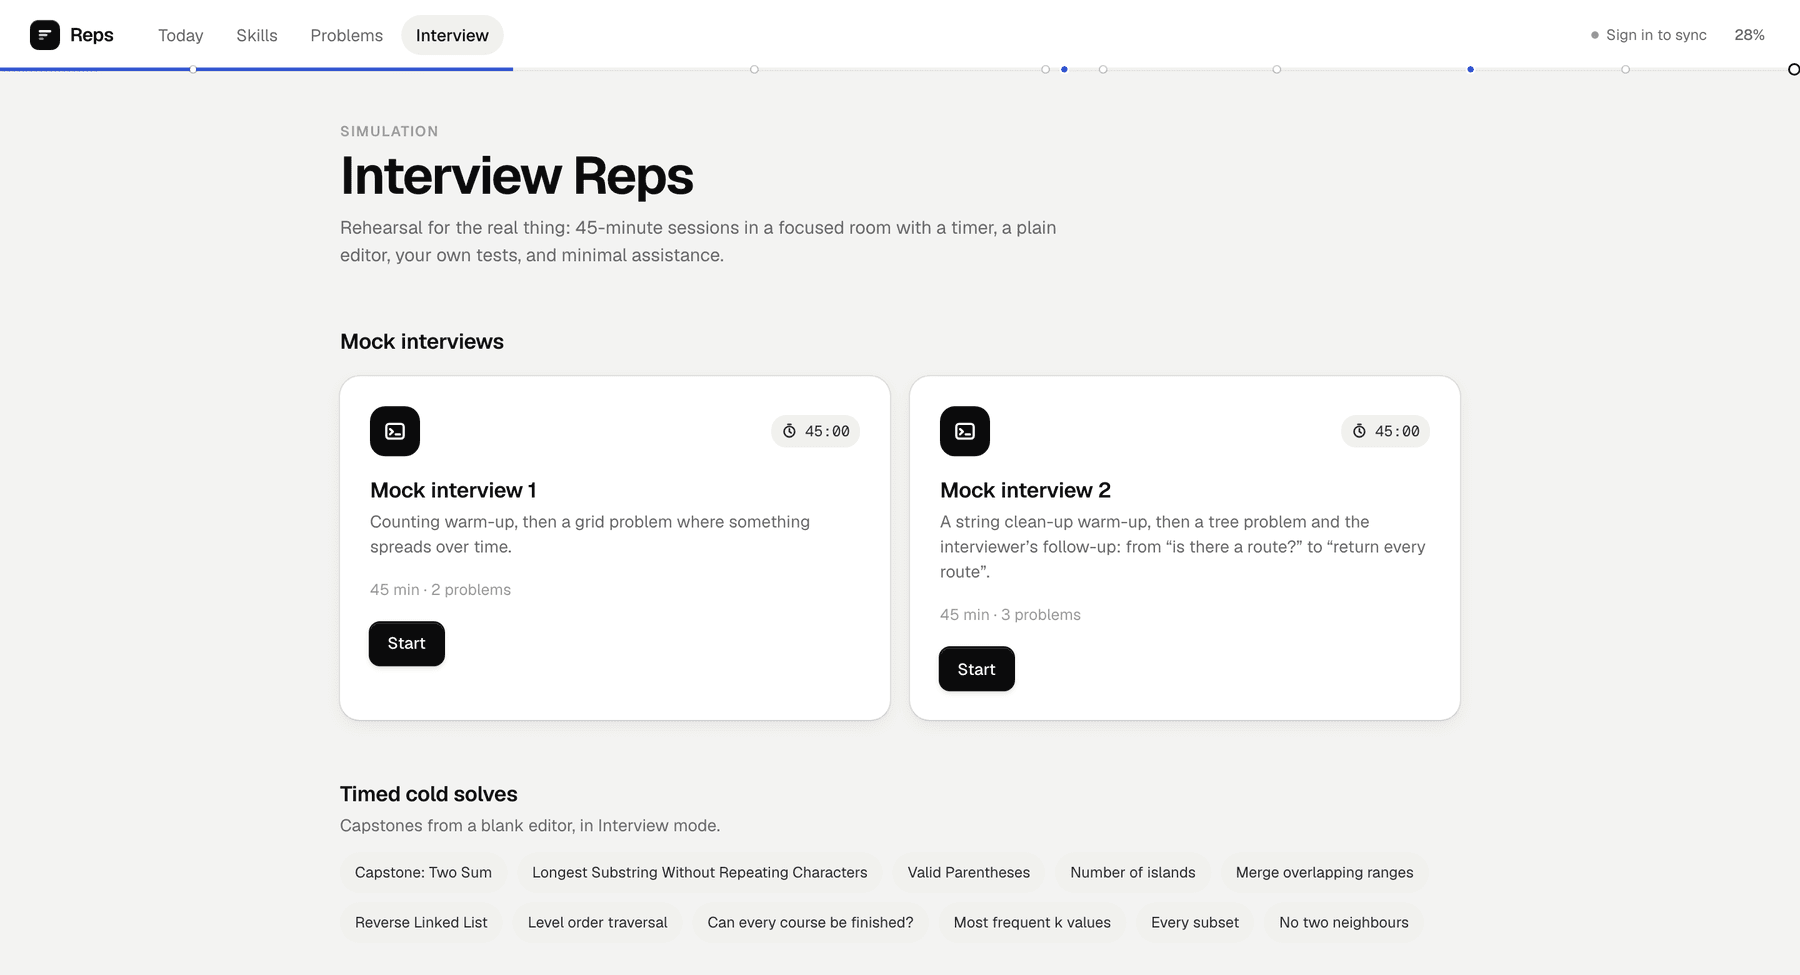
Task: Go to the Problems tab
Action: [347, 35]
